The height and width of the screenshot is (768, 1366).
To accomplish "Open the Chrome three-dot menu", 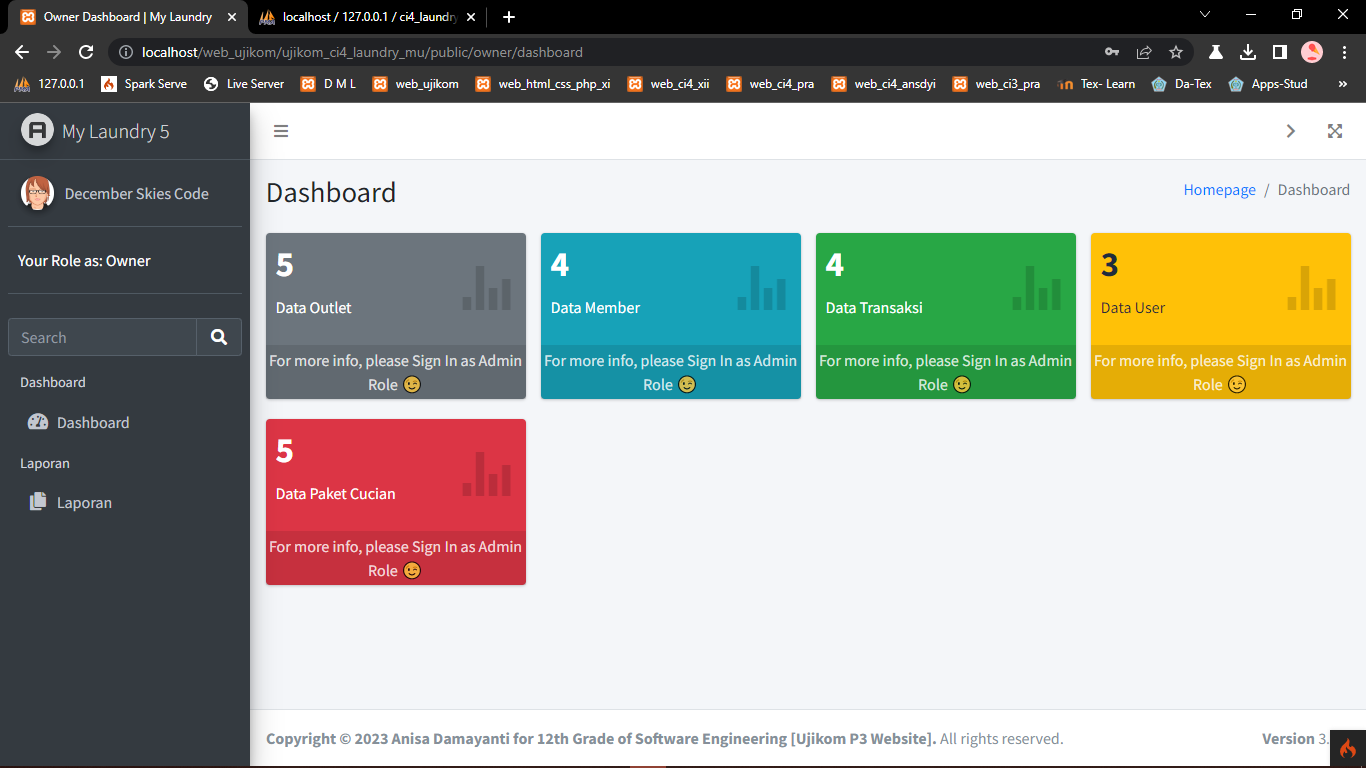I will pyautogui.click(x=1343, y=51).
